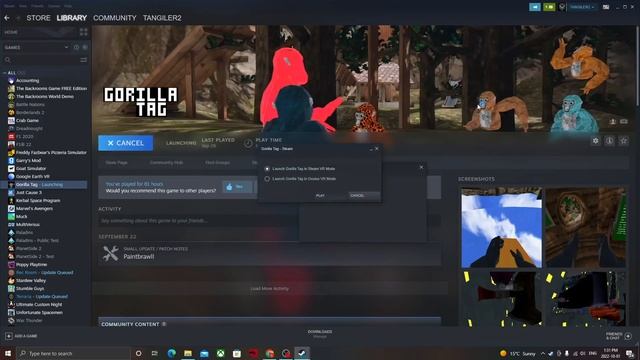Add Gorilla Tag to favorites with star

click(x=623, y=141)
